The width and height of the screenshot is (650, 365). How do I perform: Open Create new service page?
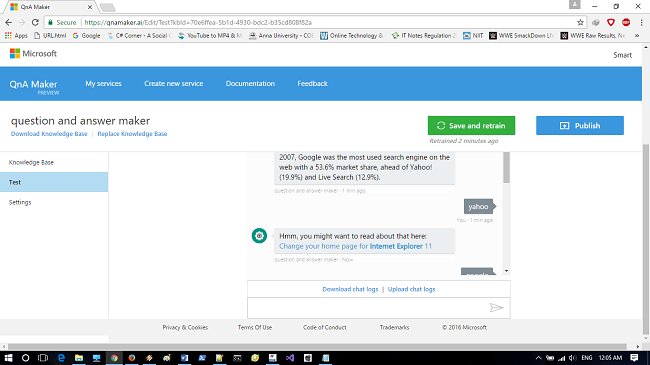click(x=174, y=83)
